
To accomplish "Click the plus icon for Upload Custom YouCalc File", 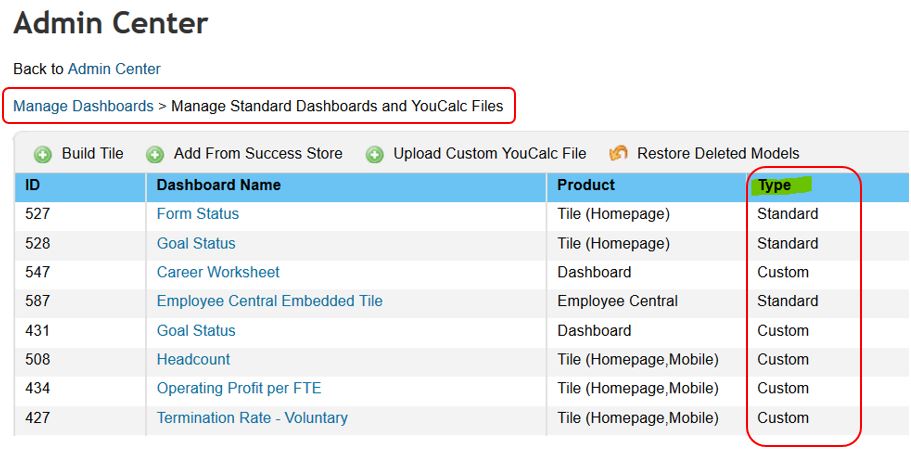I will click(x=374, y=154).
